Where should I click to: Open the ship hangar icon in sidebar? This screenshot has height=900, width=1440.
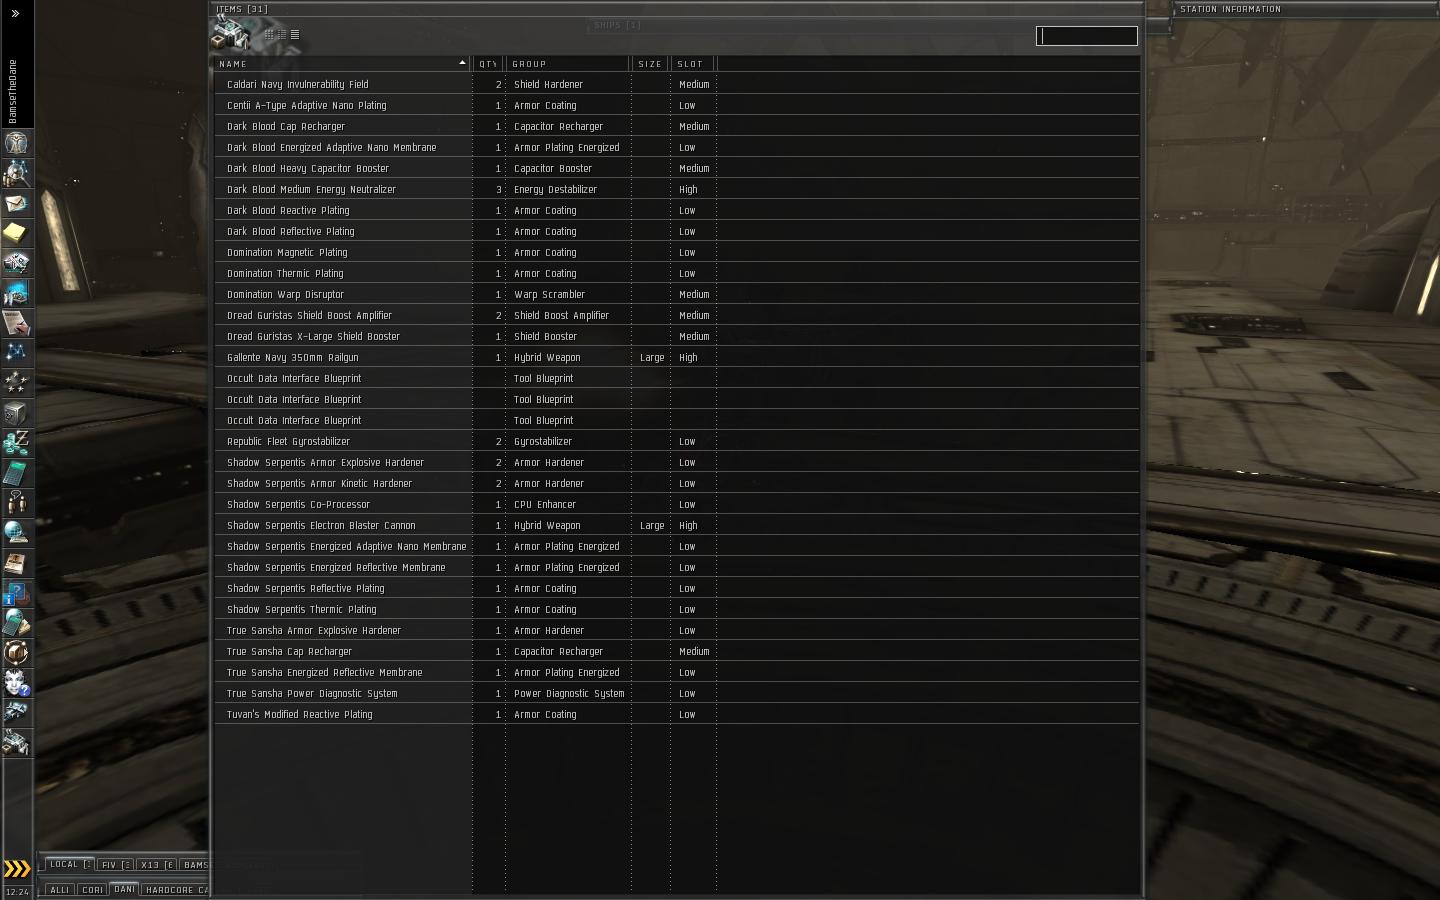point(17,713)
